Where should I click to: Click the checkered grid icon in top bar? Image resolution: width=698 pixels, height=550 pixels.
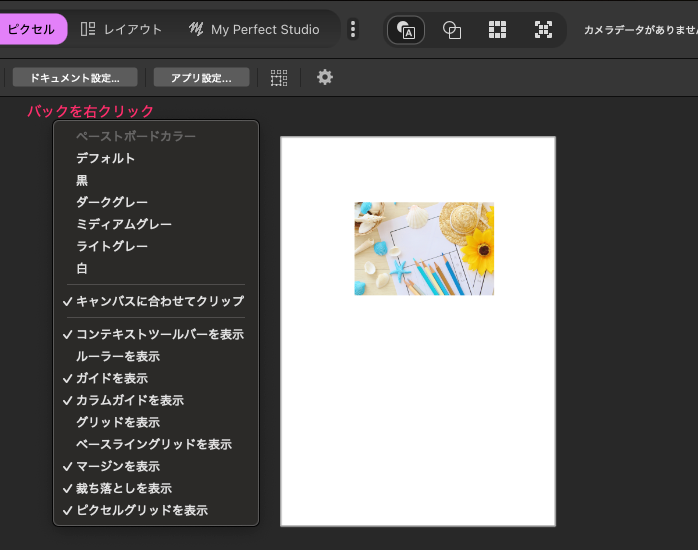point(497,30)
